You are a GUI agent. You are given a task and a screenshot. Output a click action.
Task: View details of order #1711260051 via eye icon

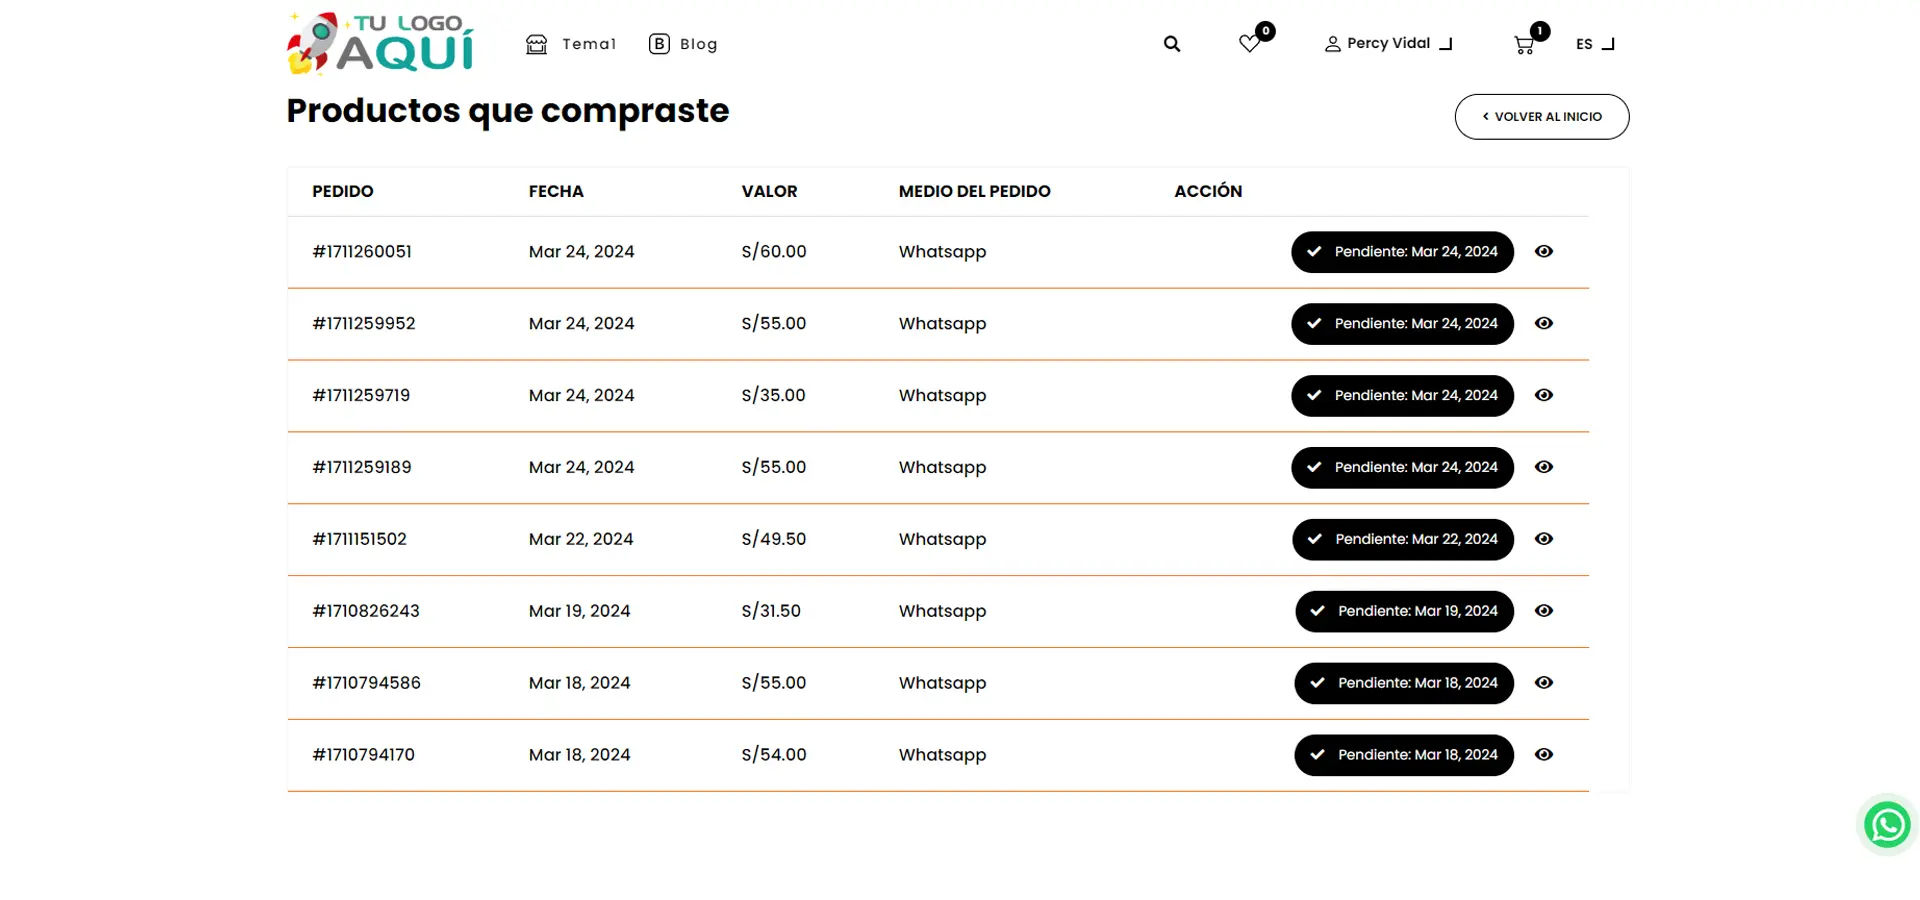coord(1544,252)
